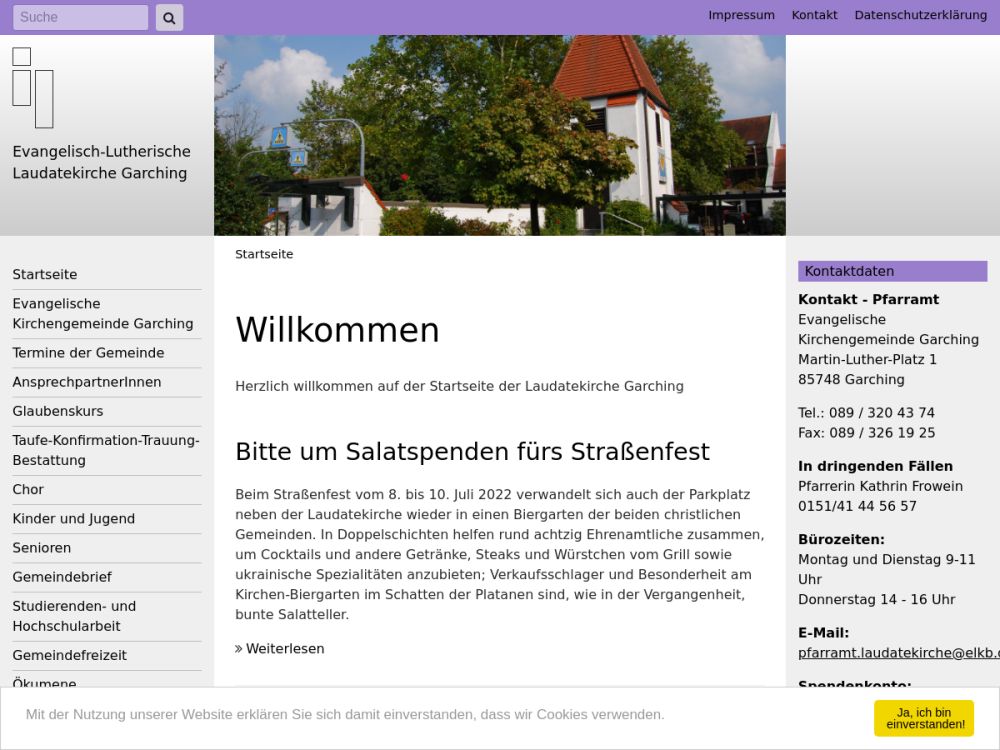Click the pfarramt.laudatekirche email address
Screen dimensions: 1000x750
898,653
